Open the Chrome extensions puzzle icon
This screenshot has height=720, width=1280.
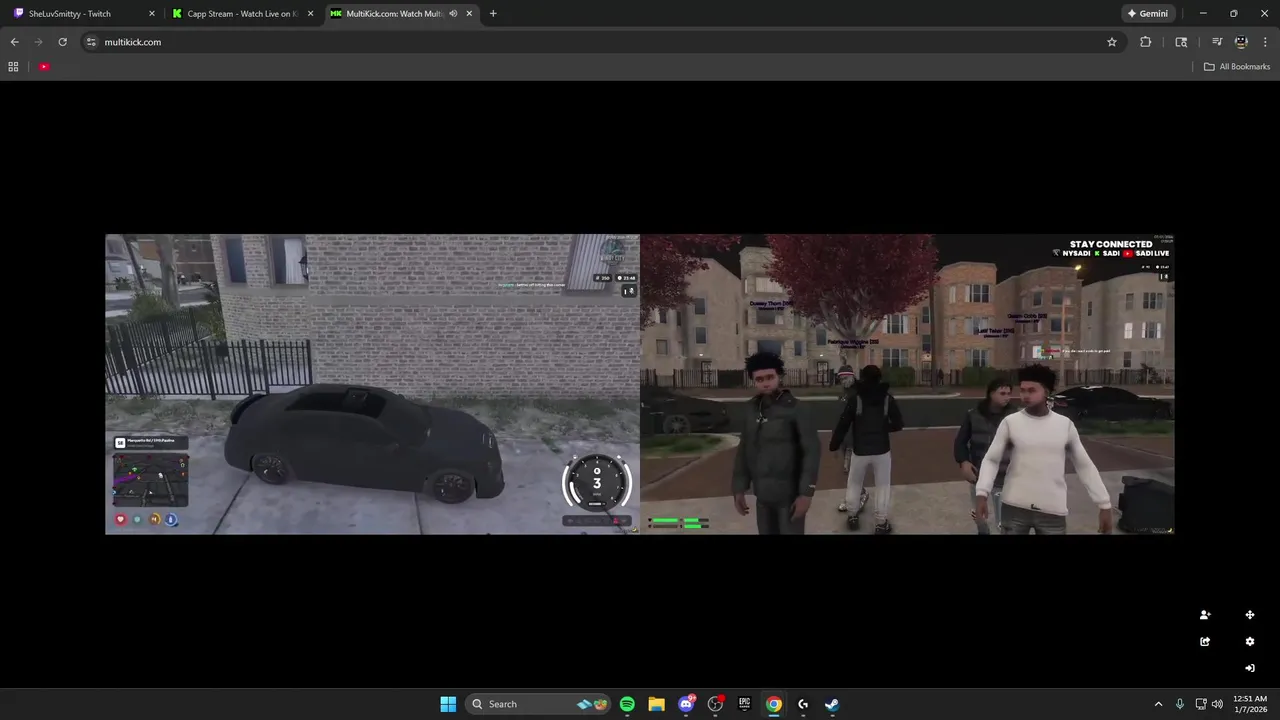(1146, 42)
